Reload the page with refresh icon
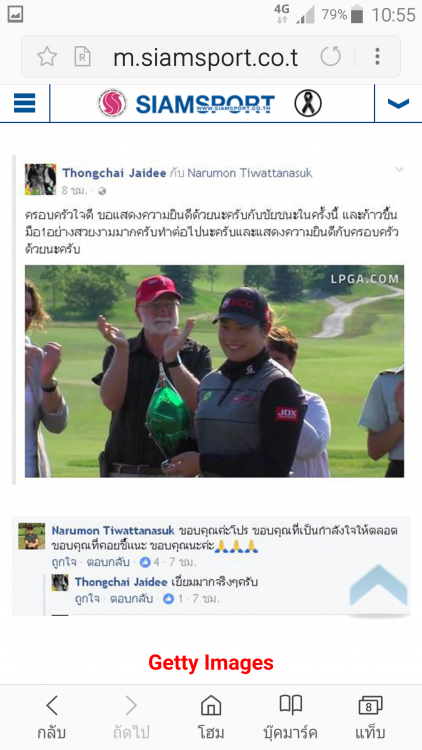Image resolution: width=422 pixels, height=750 pixels. (x=331, y=56)
